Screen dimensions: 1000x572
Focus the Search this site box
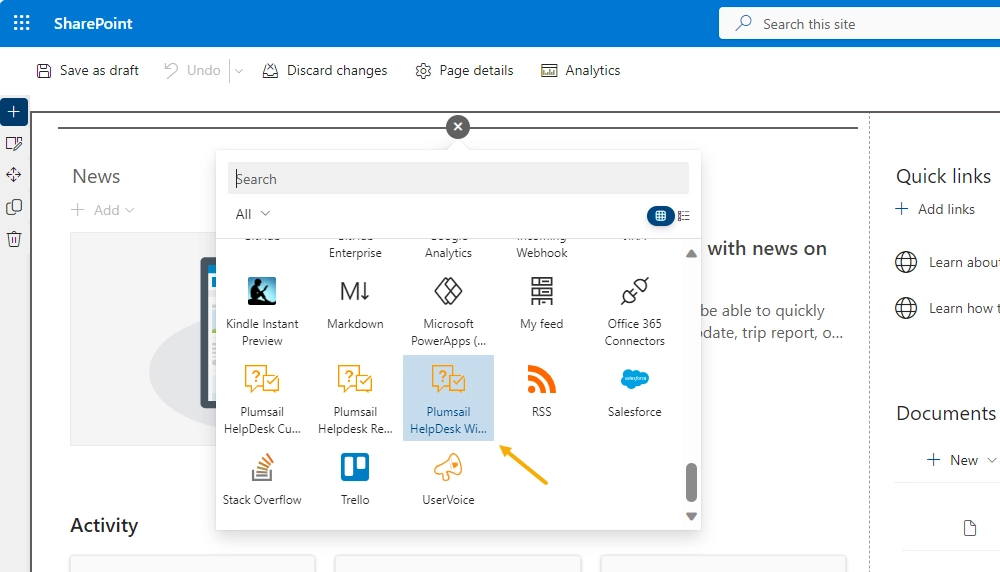859,24
